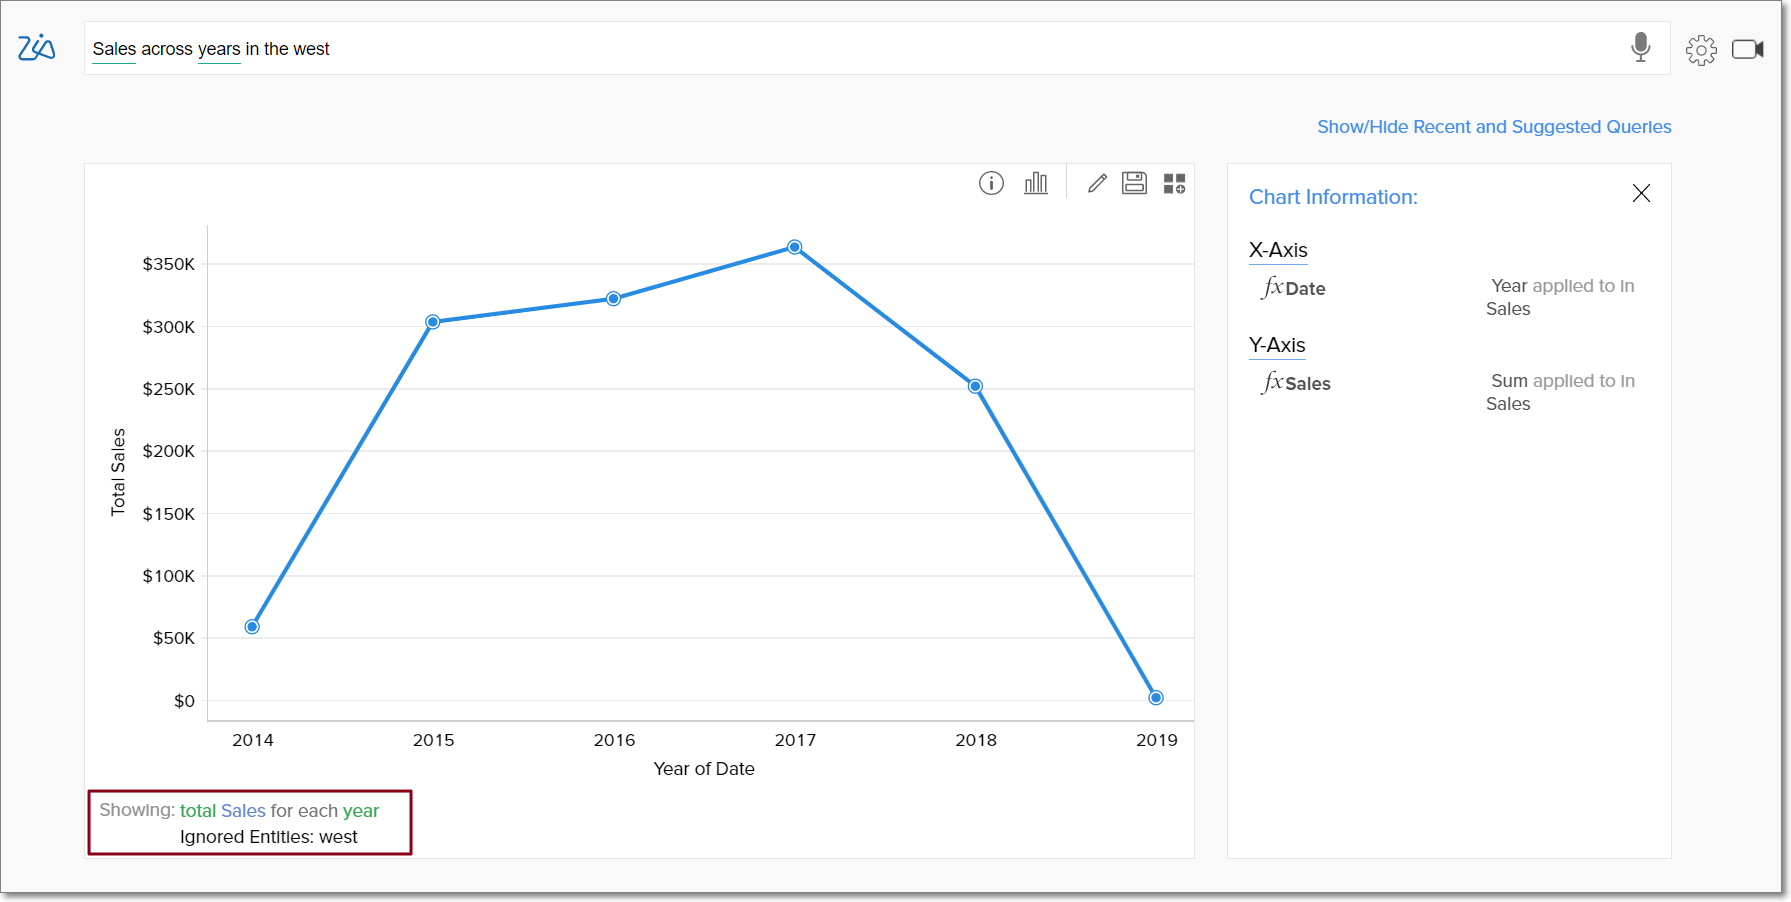Screen dimensions: 1791x902
Task: Open the chart type bar icon
Action: pyautogui.click(x=1036, y=183)
